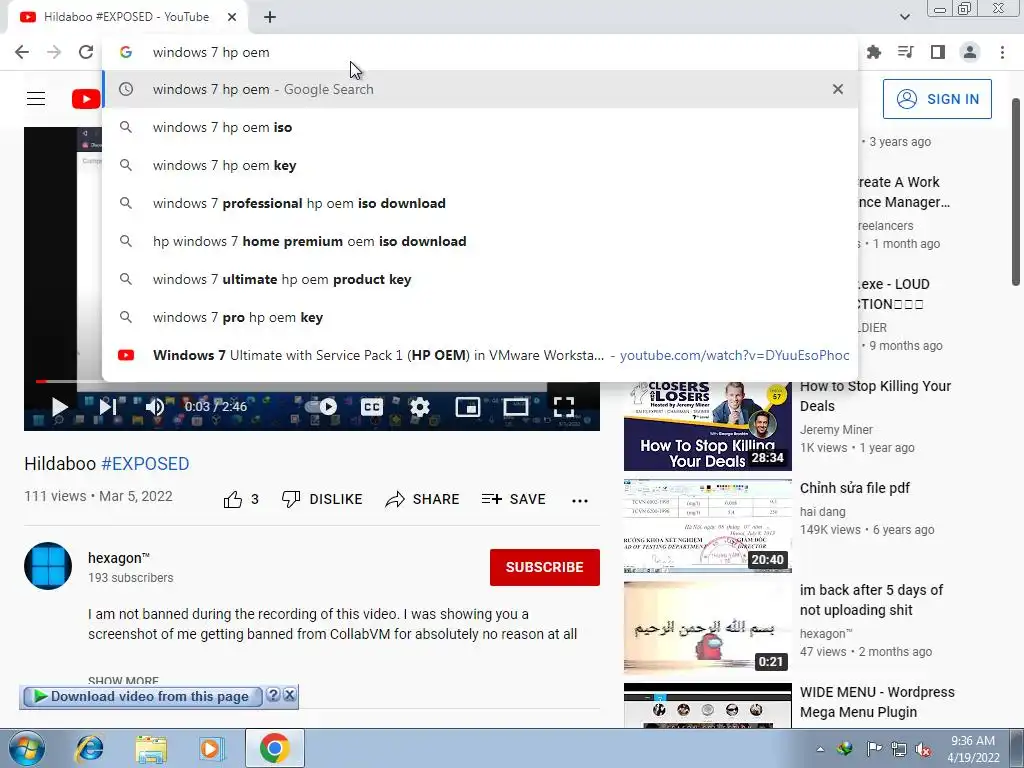This screenshot has width=1024, height=768.
Task: Toggle closed captions CC button
Action: [x=372, y=407]
